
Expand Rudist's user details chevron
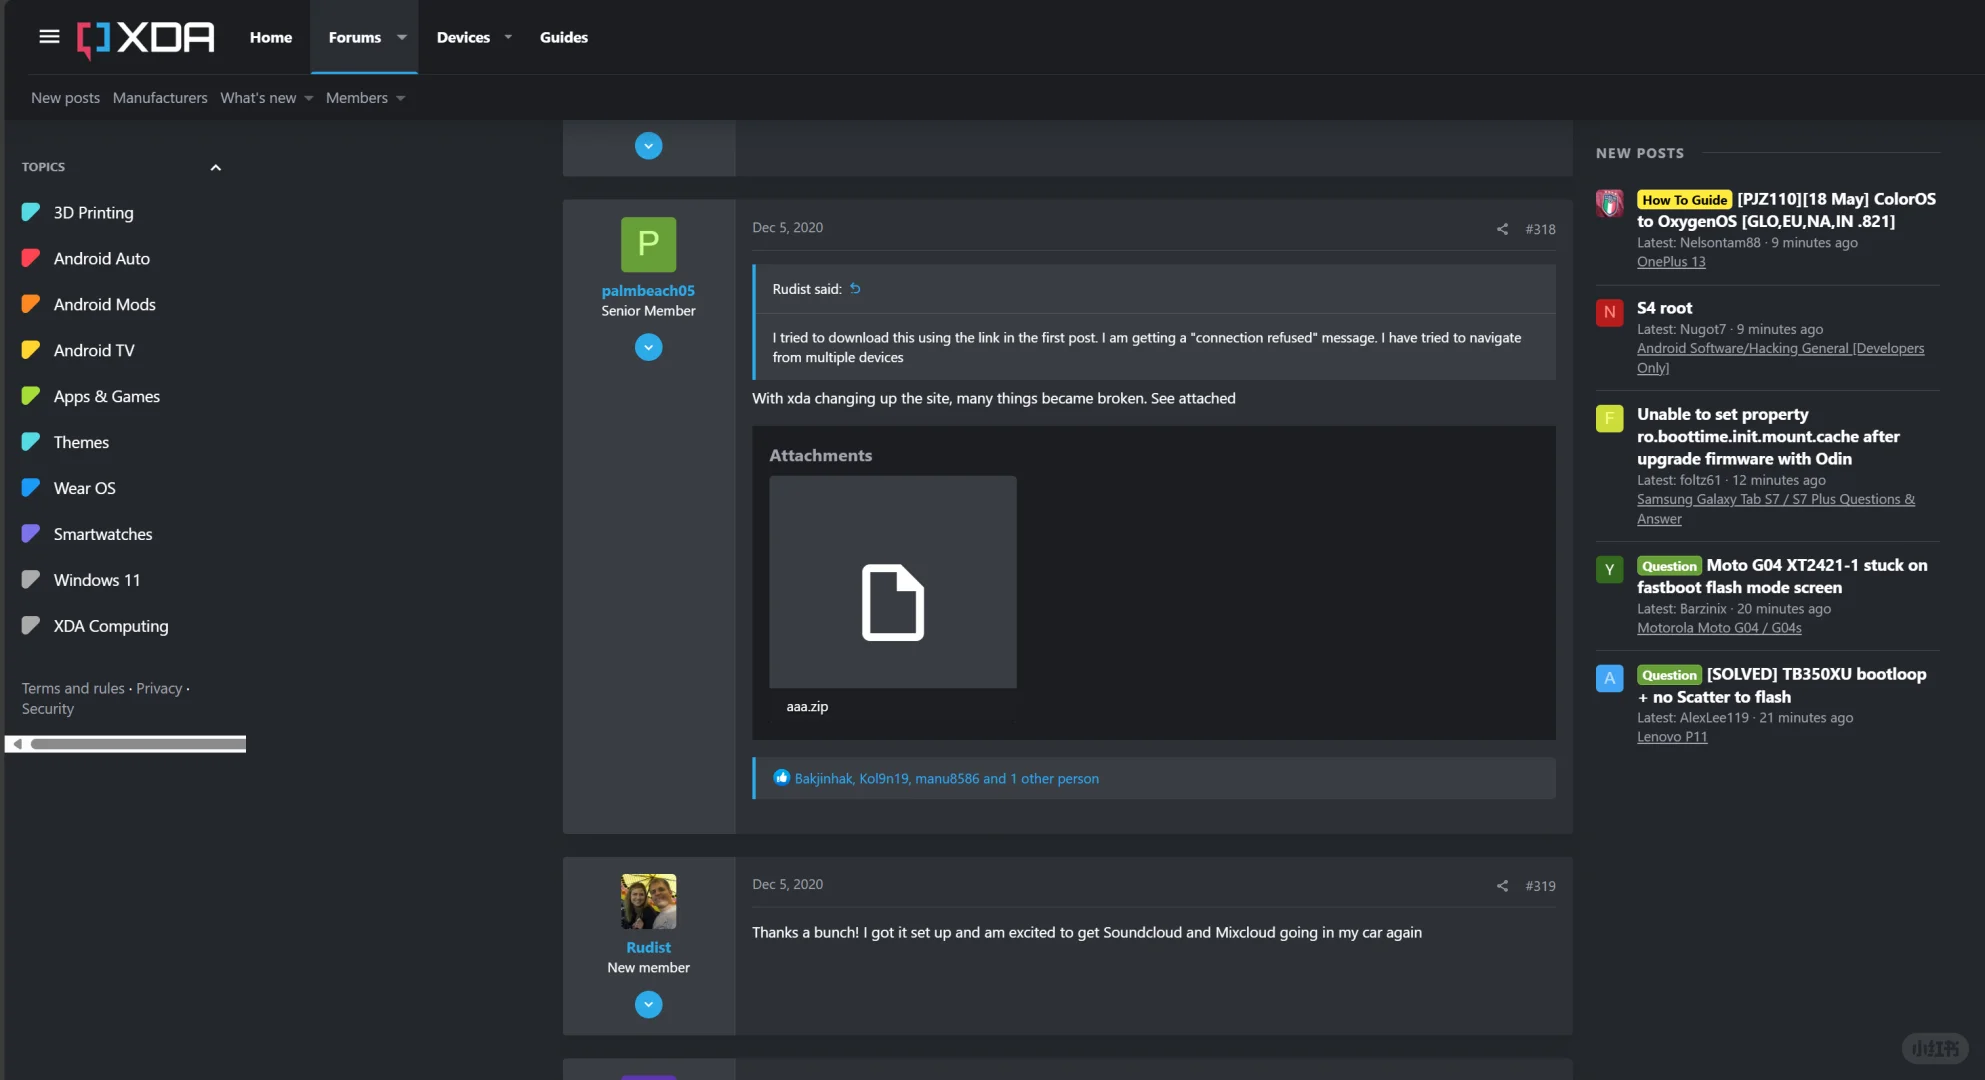[x=648, y=1004]
